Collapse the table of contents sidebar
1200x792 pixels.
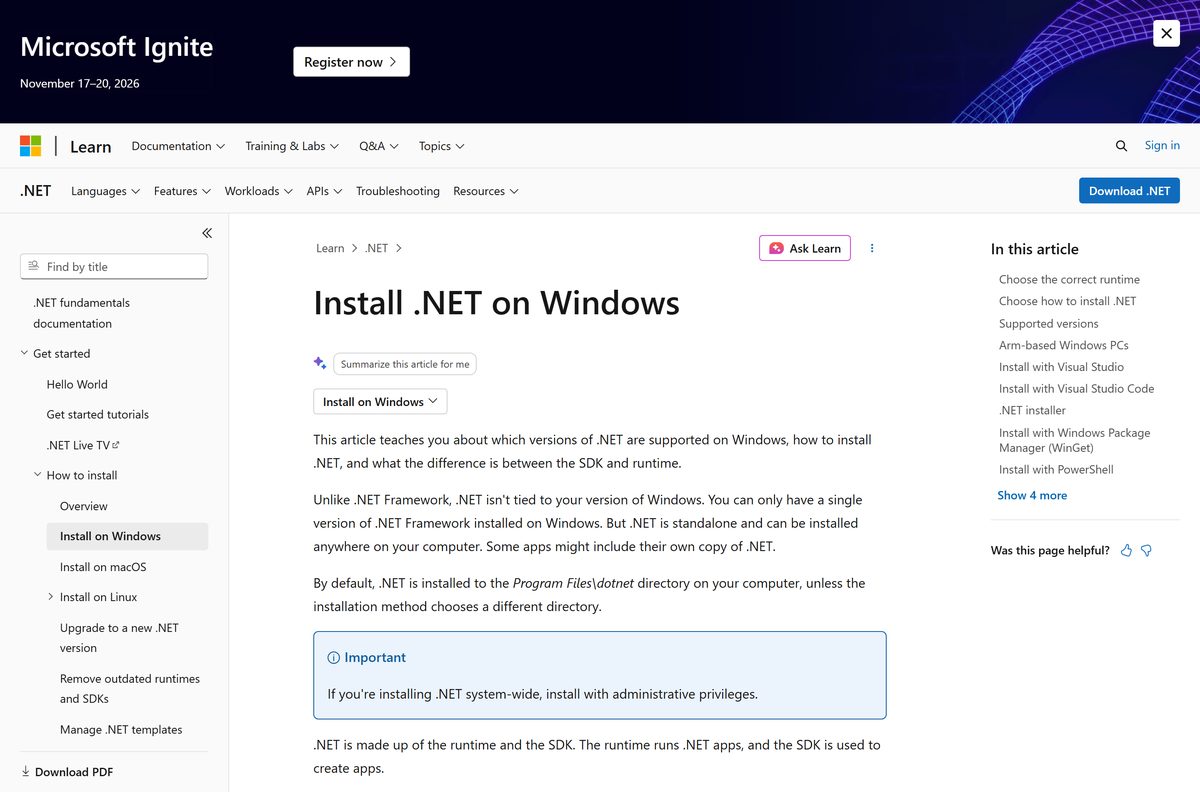point(207,233)
